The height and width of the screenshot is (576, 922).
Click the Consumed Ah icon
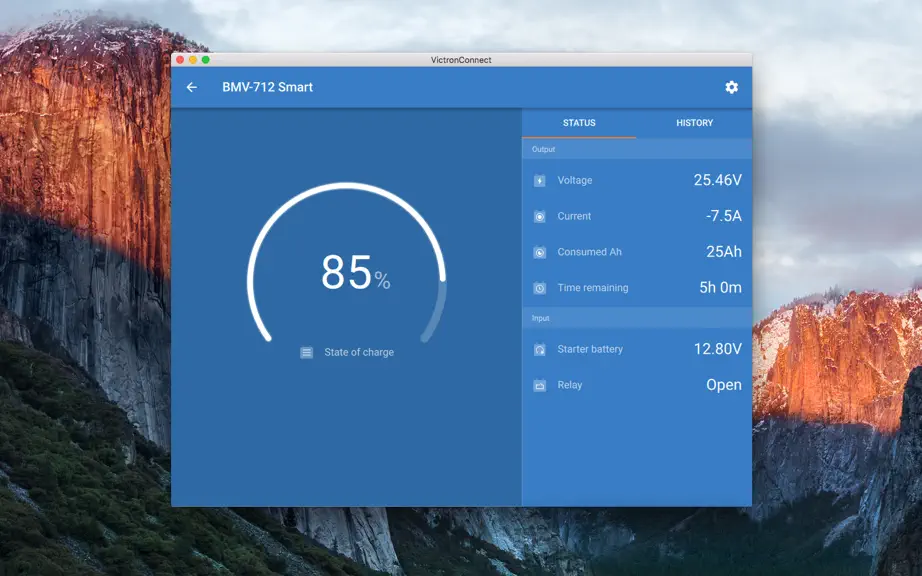[539, 252]
